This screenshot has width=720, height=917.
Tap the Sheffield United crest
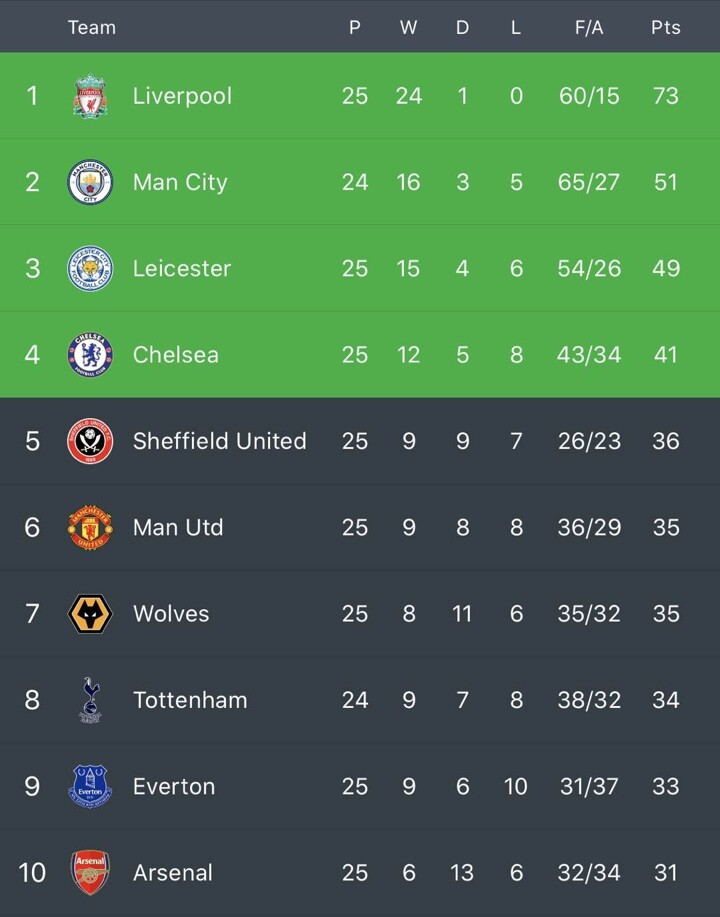pyautogui.click(x=90, y=441)
